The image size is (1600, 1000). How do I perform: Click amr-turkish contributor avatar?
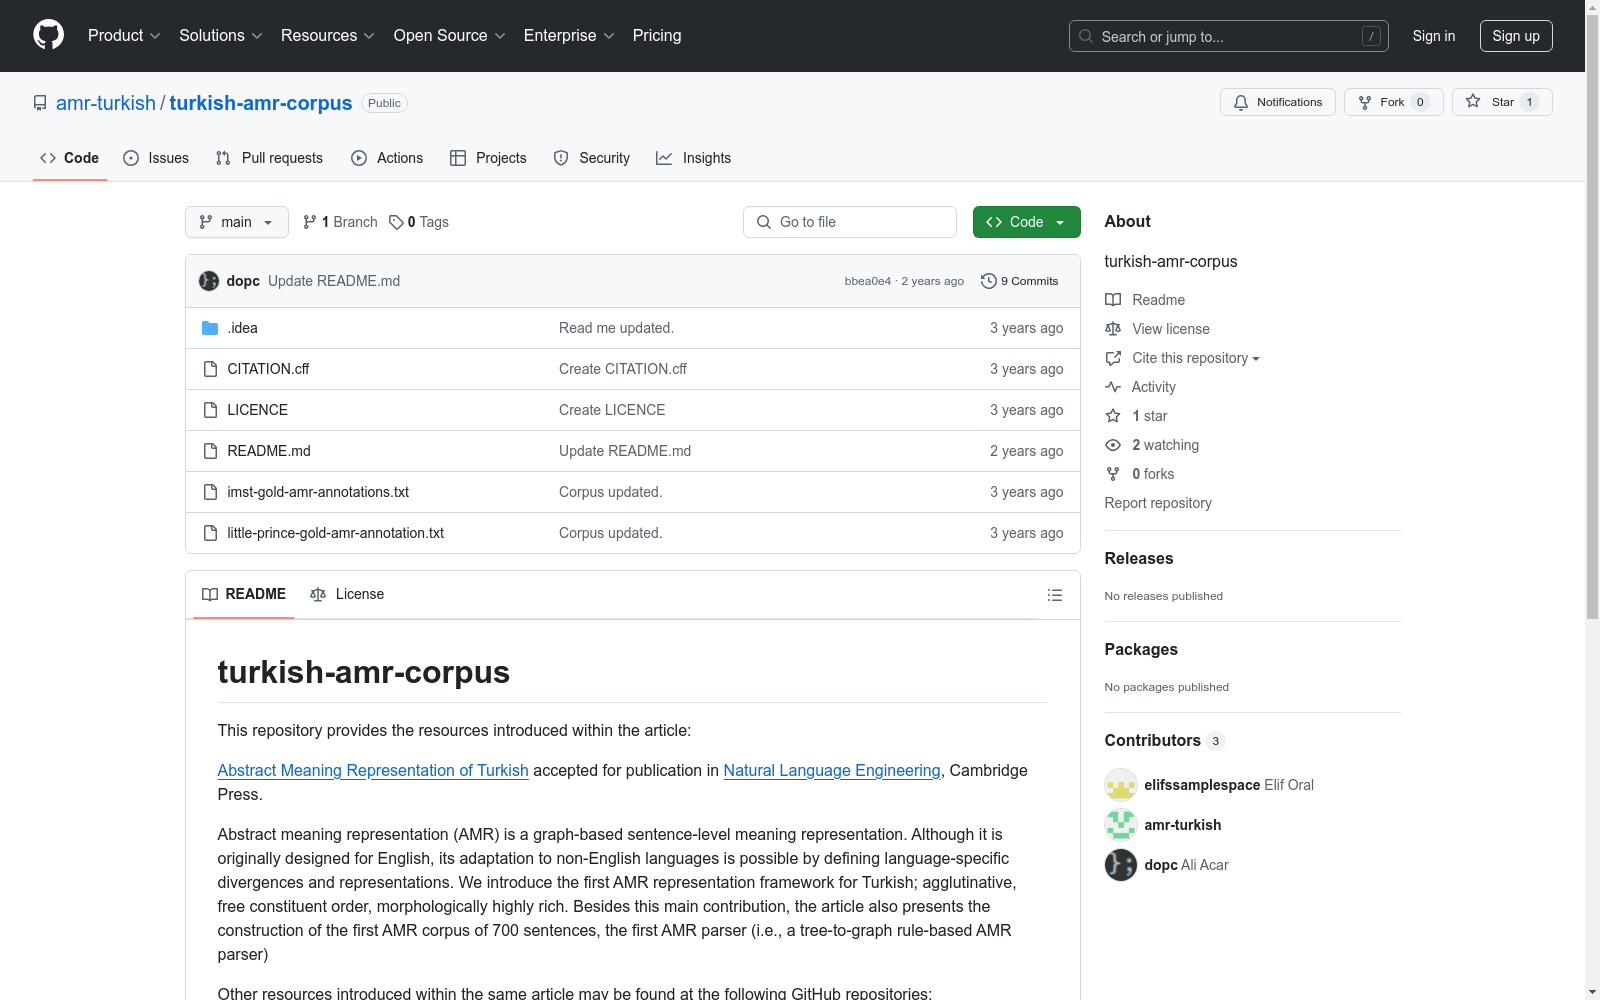[x=1121, y=825]
